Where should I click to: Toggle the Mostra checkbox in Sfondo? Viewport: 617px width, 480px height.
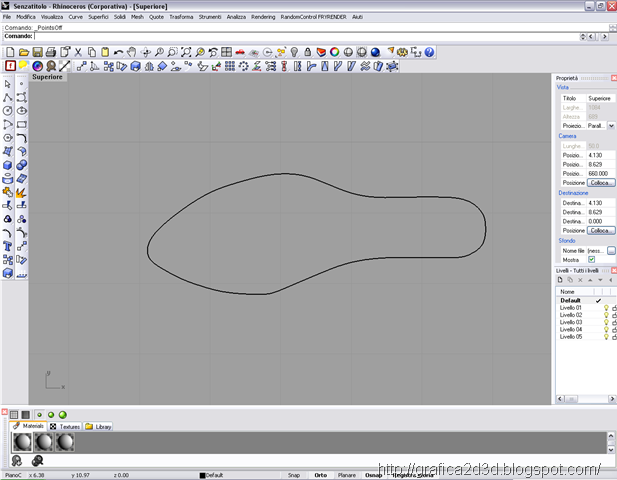(591, 259)
